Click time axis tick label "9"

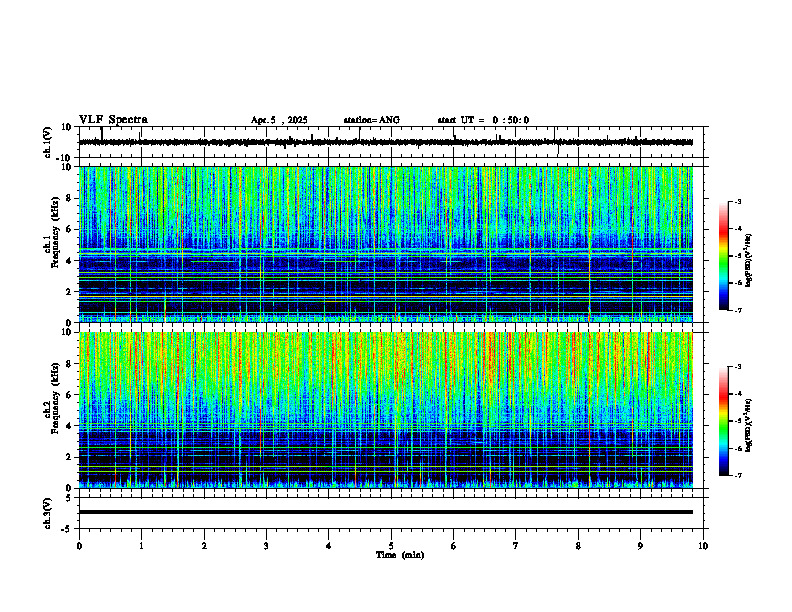click(x=640, y=546)
